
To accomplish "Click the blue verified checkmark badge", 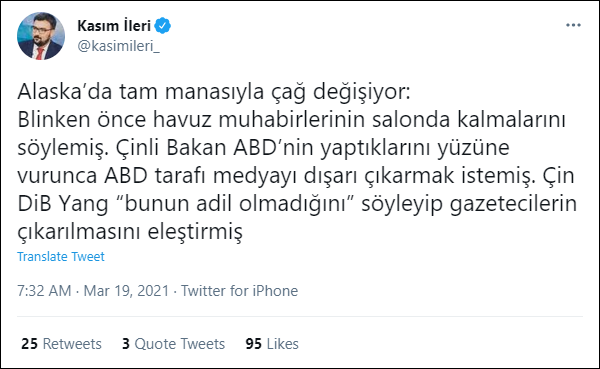I will tap(162, 26).
